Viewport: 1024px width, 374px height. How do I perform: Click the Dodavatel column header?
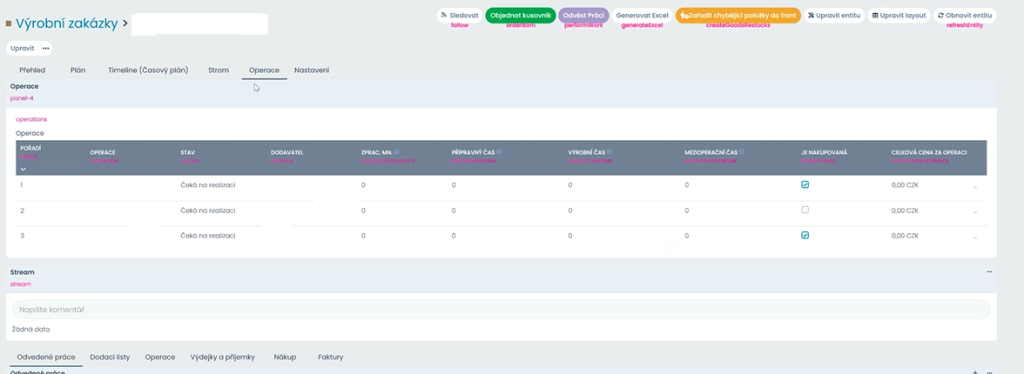(287, 152)
